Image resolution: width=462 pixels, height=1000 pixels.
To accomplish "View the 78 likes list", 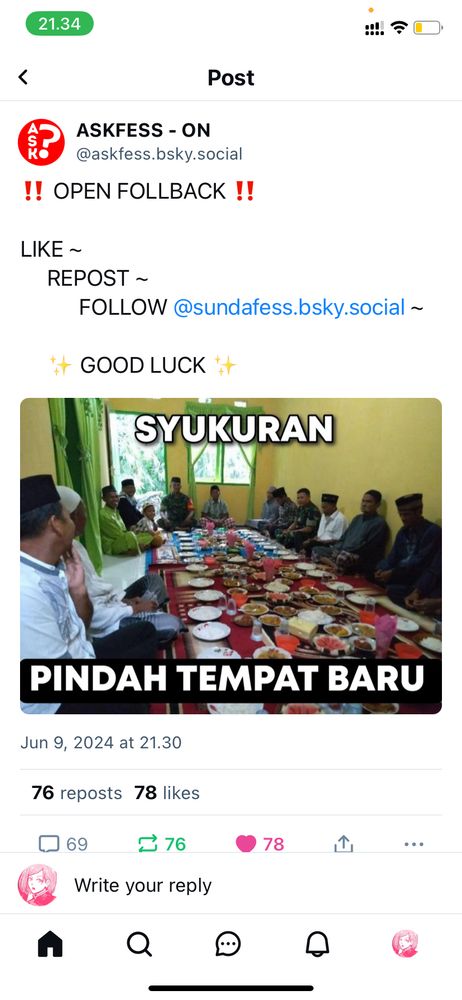I will (167, 793).
